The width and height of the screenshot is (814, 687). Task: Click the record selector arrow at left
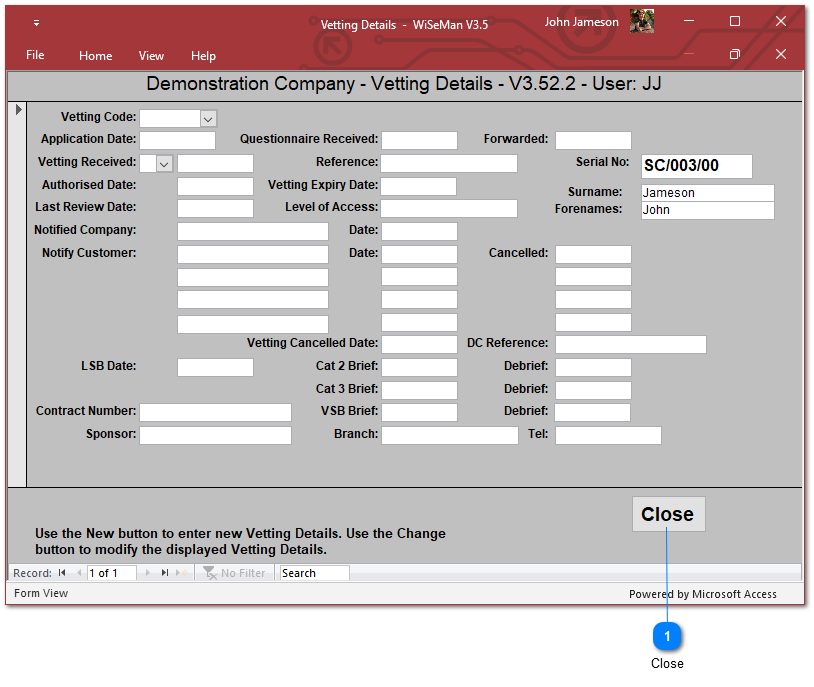click(17, 109)
